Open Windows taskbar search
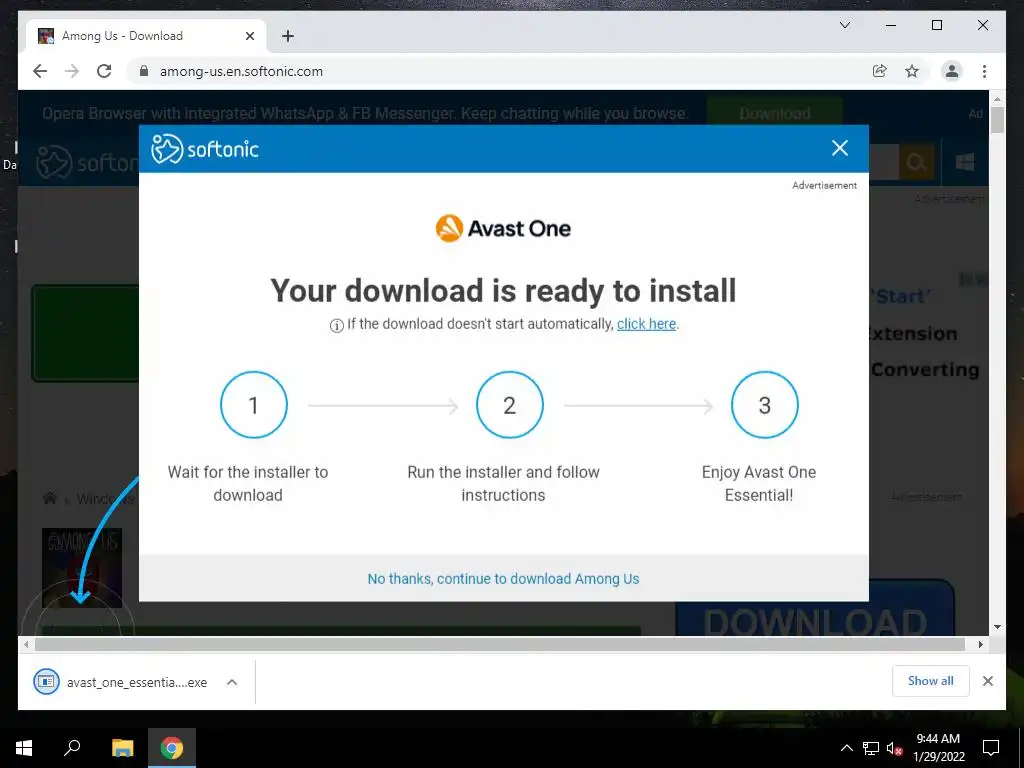This screenshot has height=768, width=1024. (x=72, y=748)
